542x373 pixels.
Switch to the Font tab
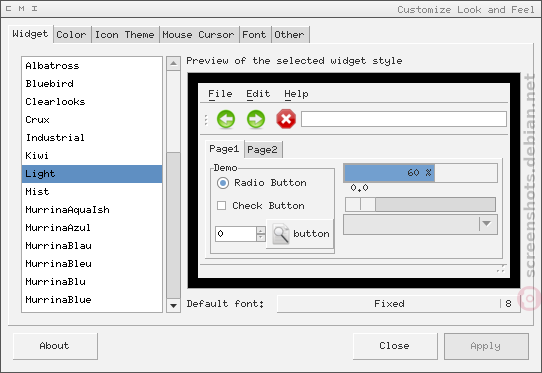pos(255,35)
